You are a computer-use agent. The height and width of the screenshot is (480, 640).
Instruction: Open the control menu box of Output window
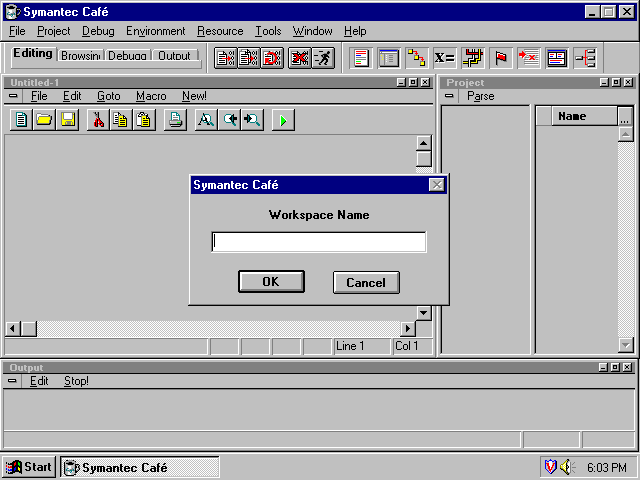12,381
